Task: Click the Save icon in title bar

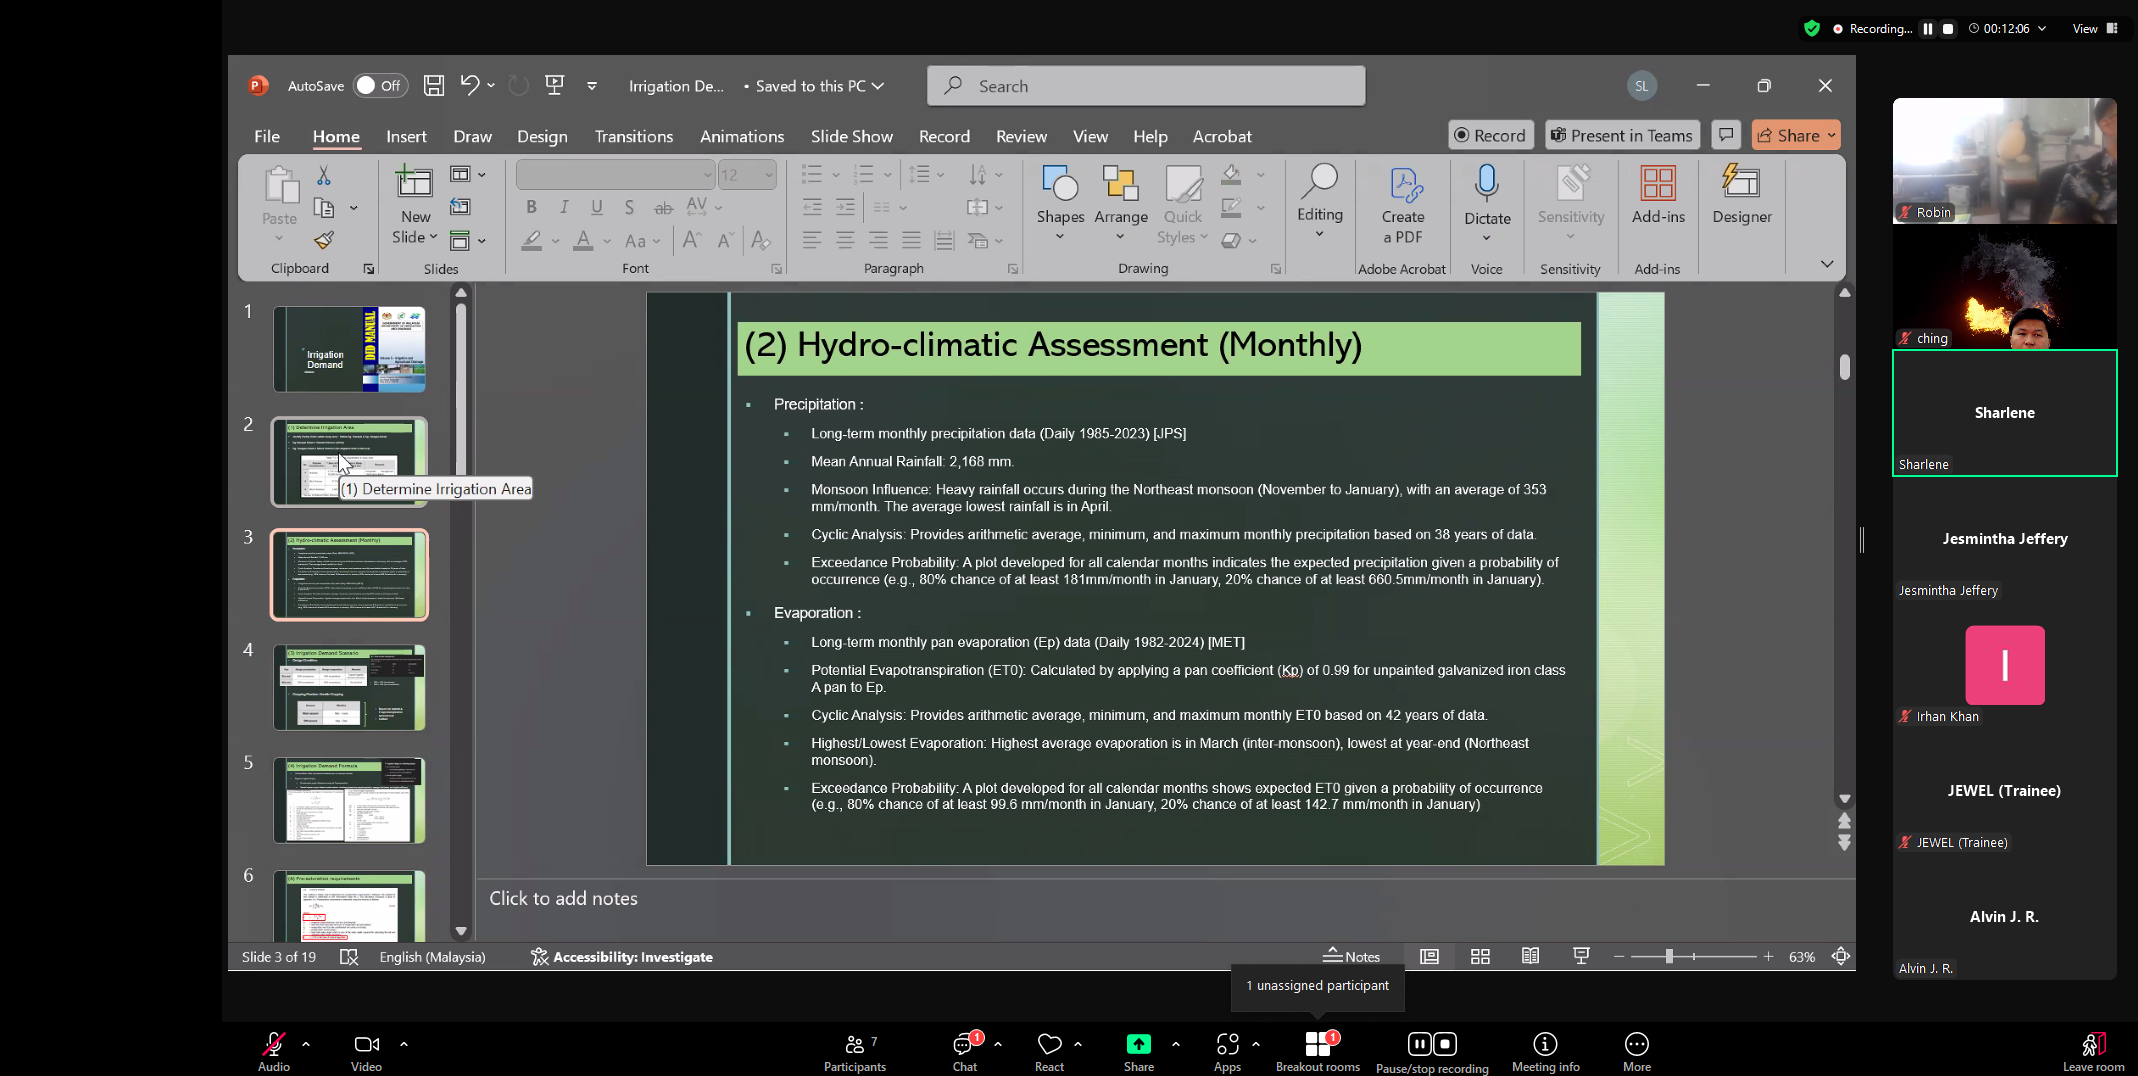Action: [433, 86]
